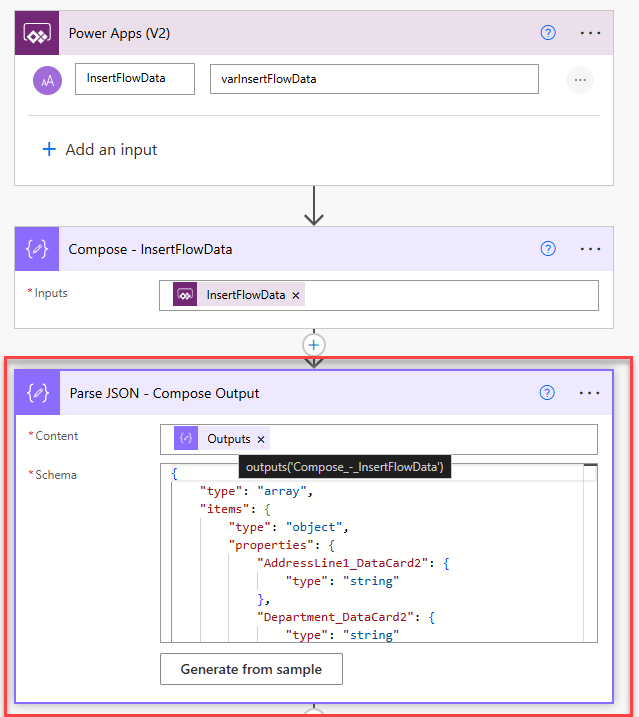This screenshot has height=717, width=639.
Task: Remove the Outputs token from Content
Action: tap(261, 439)
